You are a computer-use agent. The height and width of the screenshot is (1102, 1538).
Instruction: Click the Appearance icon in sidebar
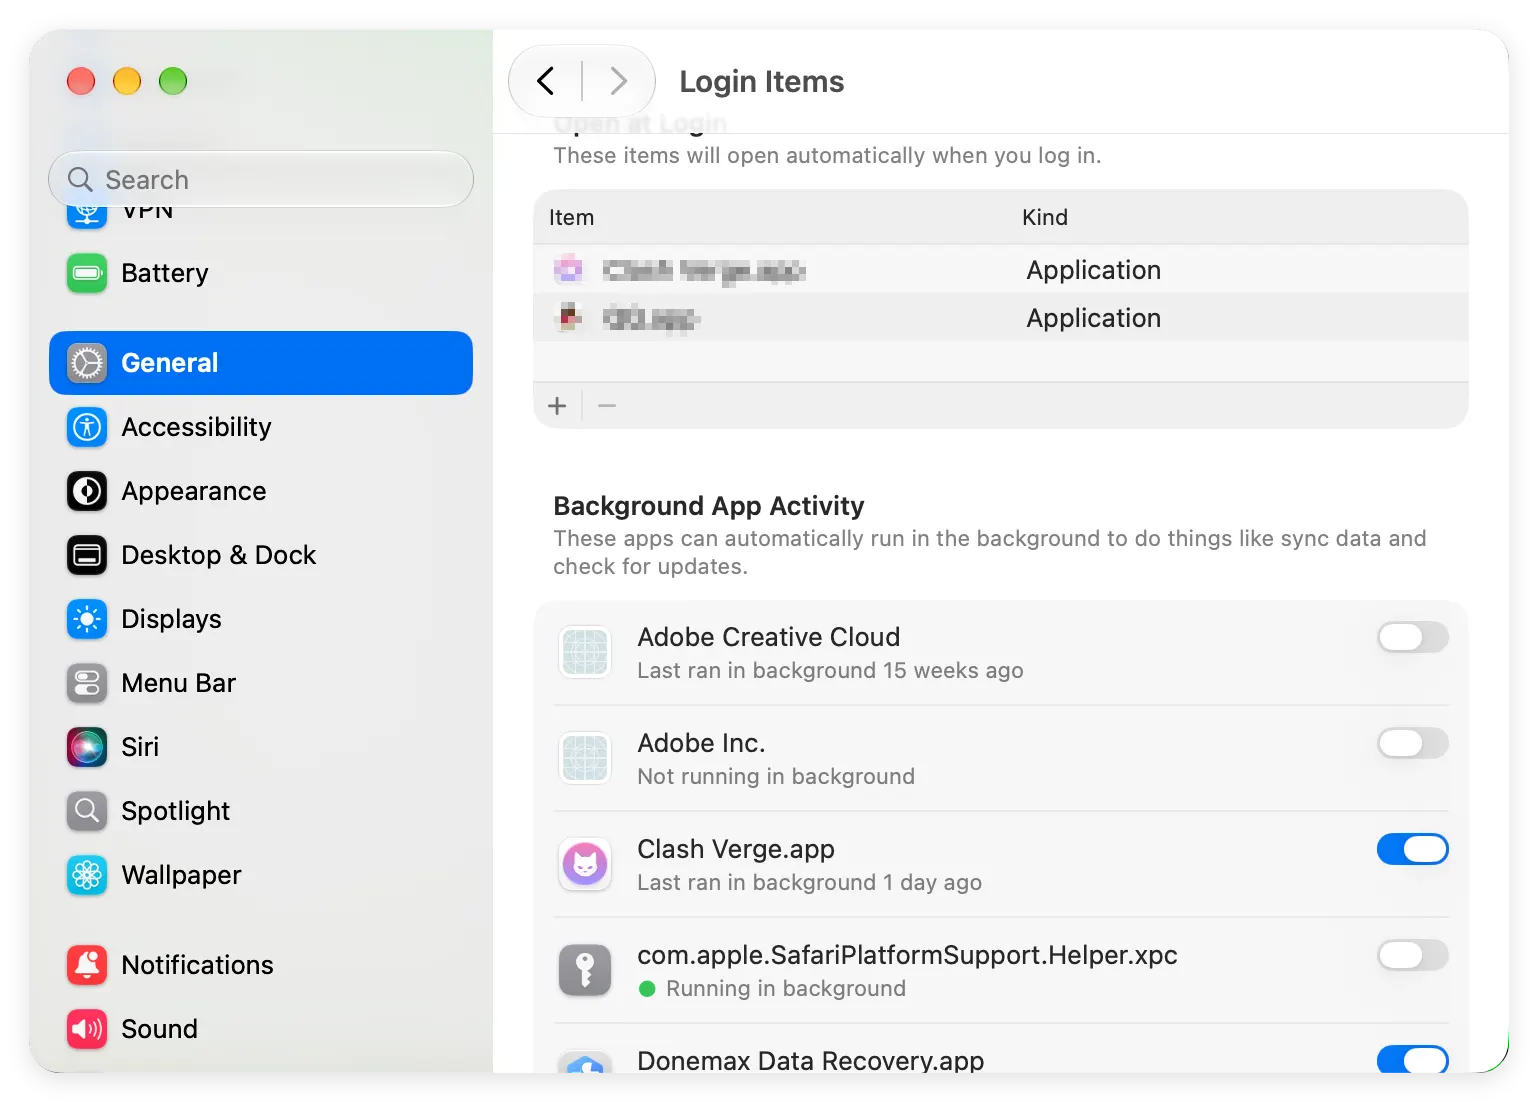87,491
